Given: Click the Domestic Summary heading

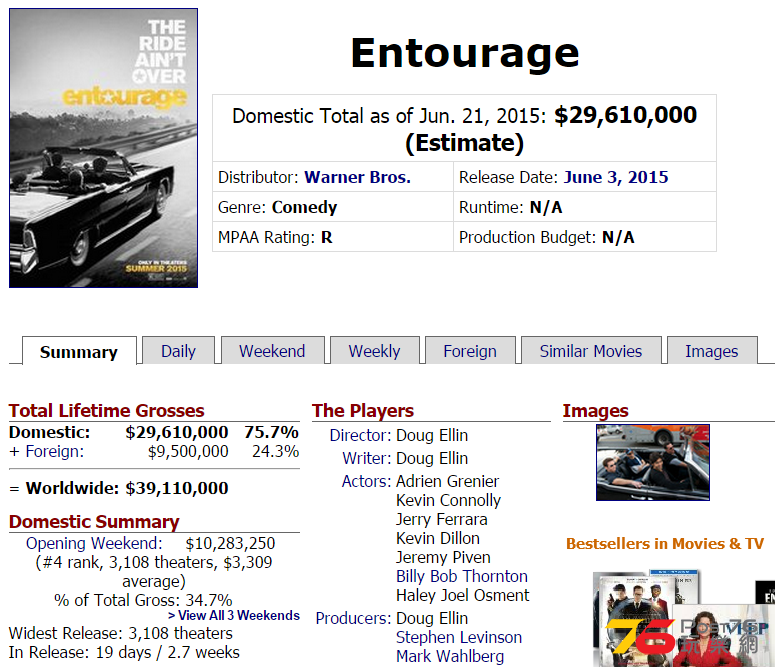Looking at the screenshot, I should coord(94,522).
